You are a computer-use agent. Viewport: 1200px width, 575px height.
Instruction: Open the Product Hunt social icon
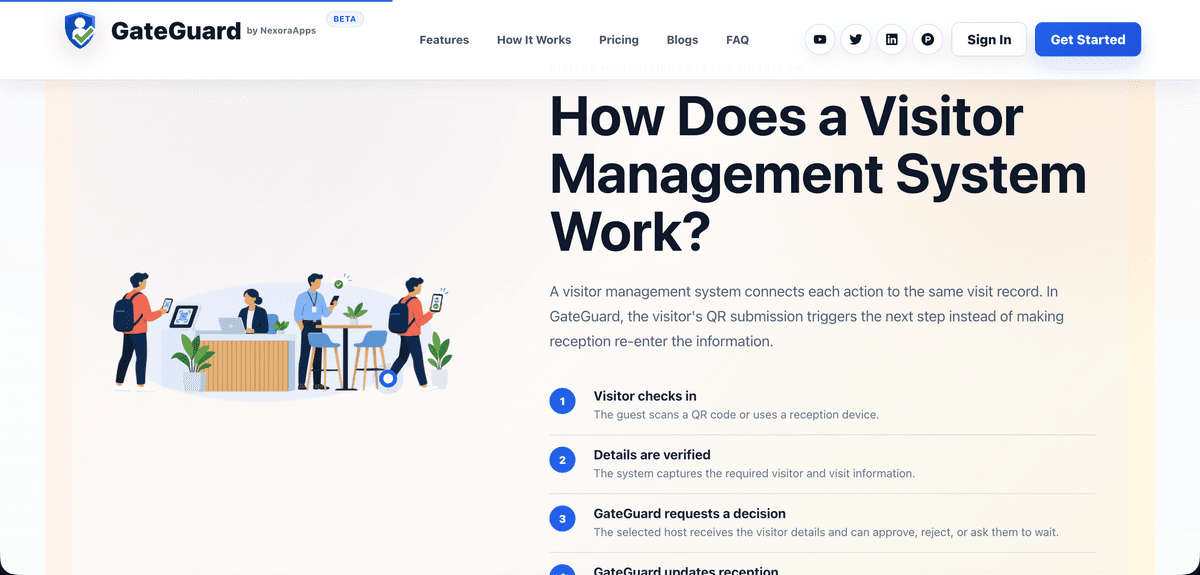[x=928, y=40]
